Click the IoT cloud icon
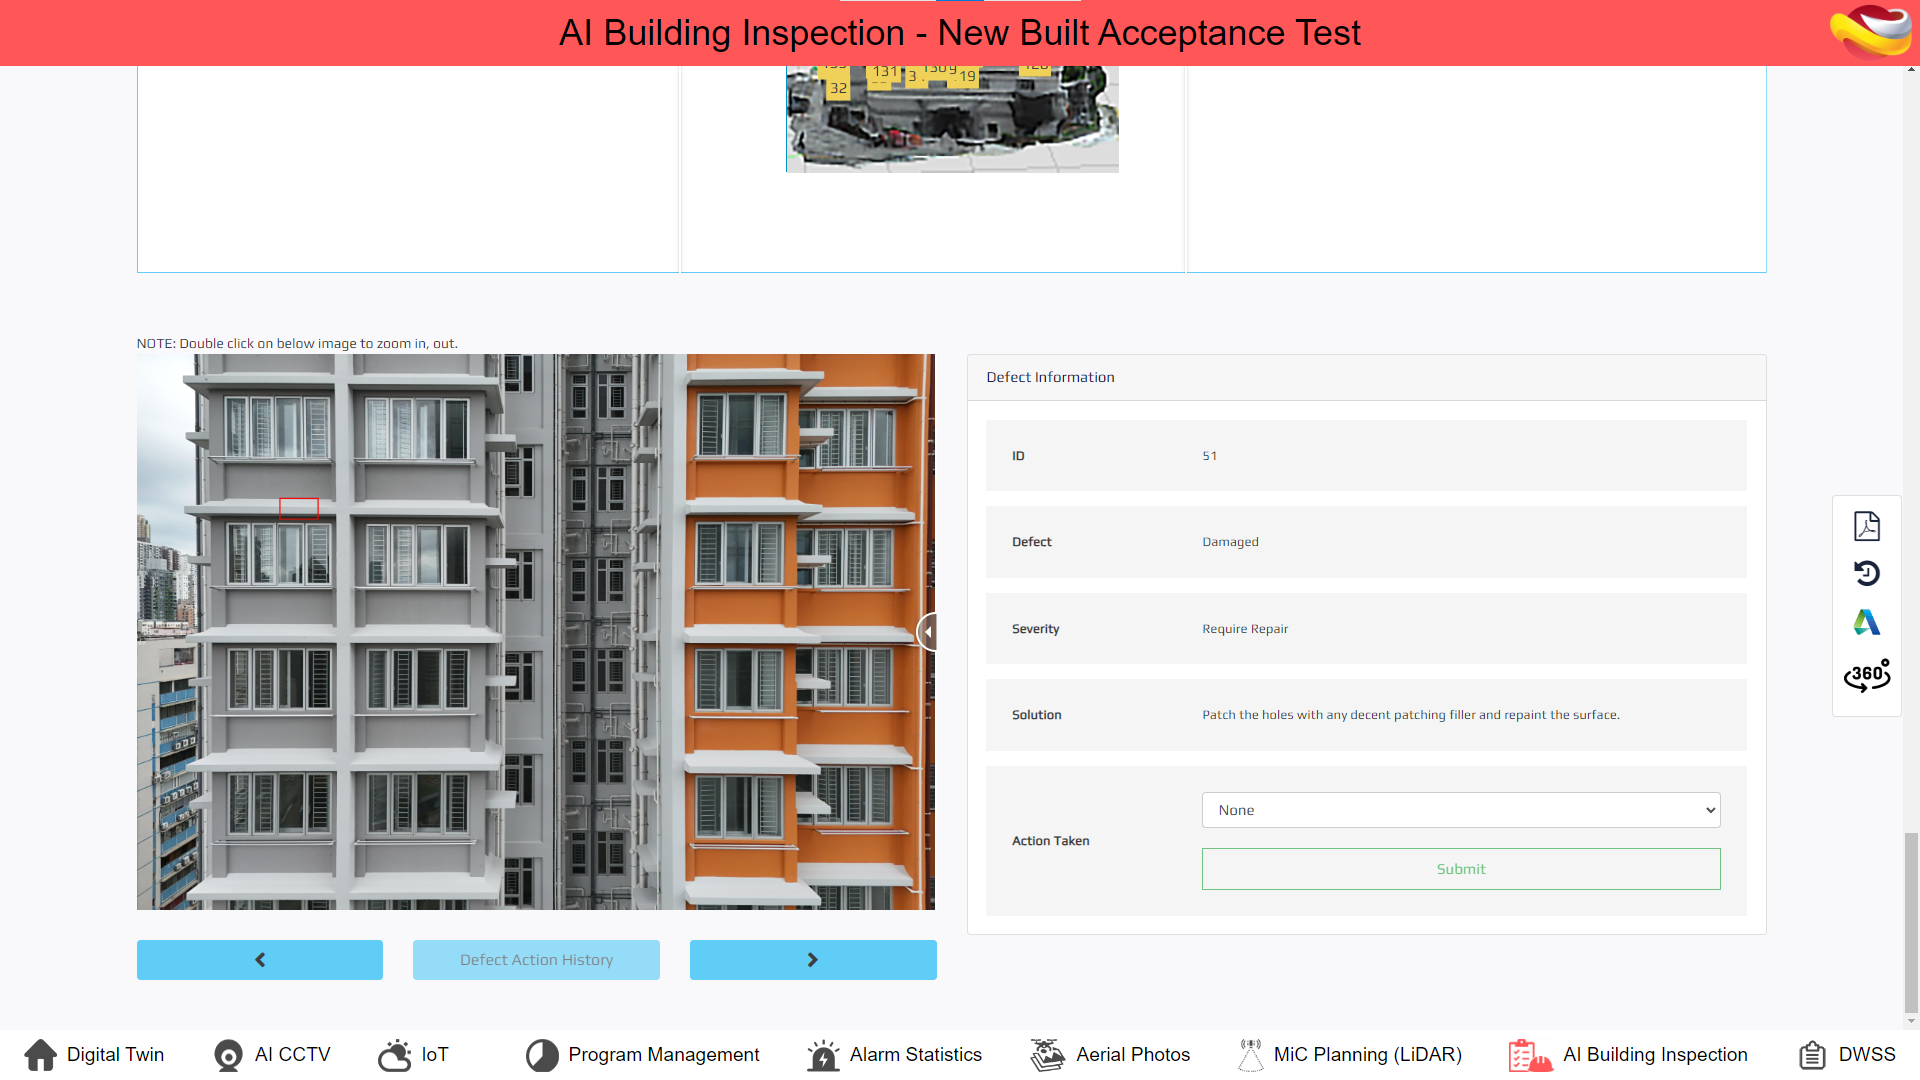This screenshot has width=1920, height=1080. [x=395, y=1055]
